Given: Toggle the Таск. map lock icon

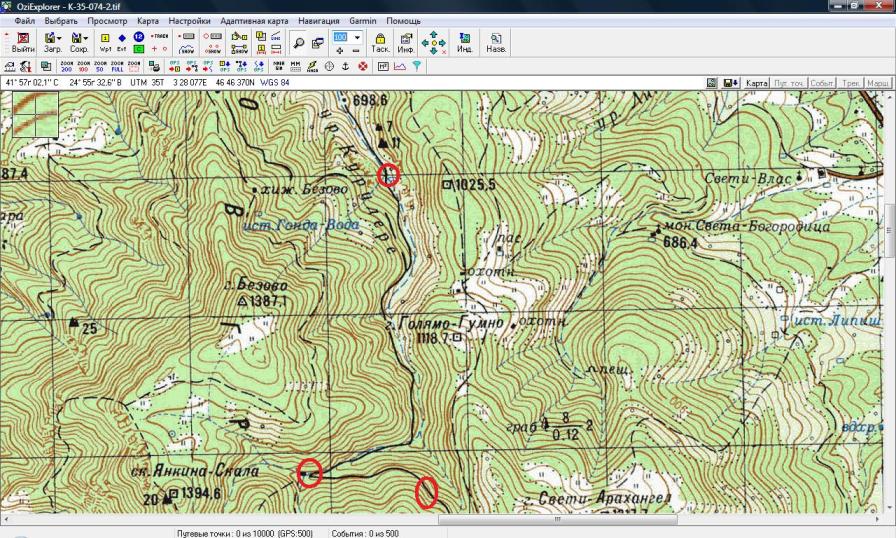Looking at the screenshot, I should (380, 42).
